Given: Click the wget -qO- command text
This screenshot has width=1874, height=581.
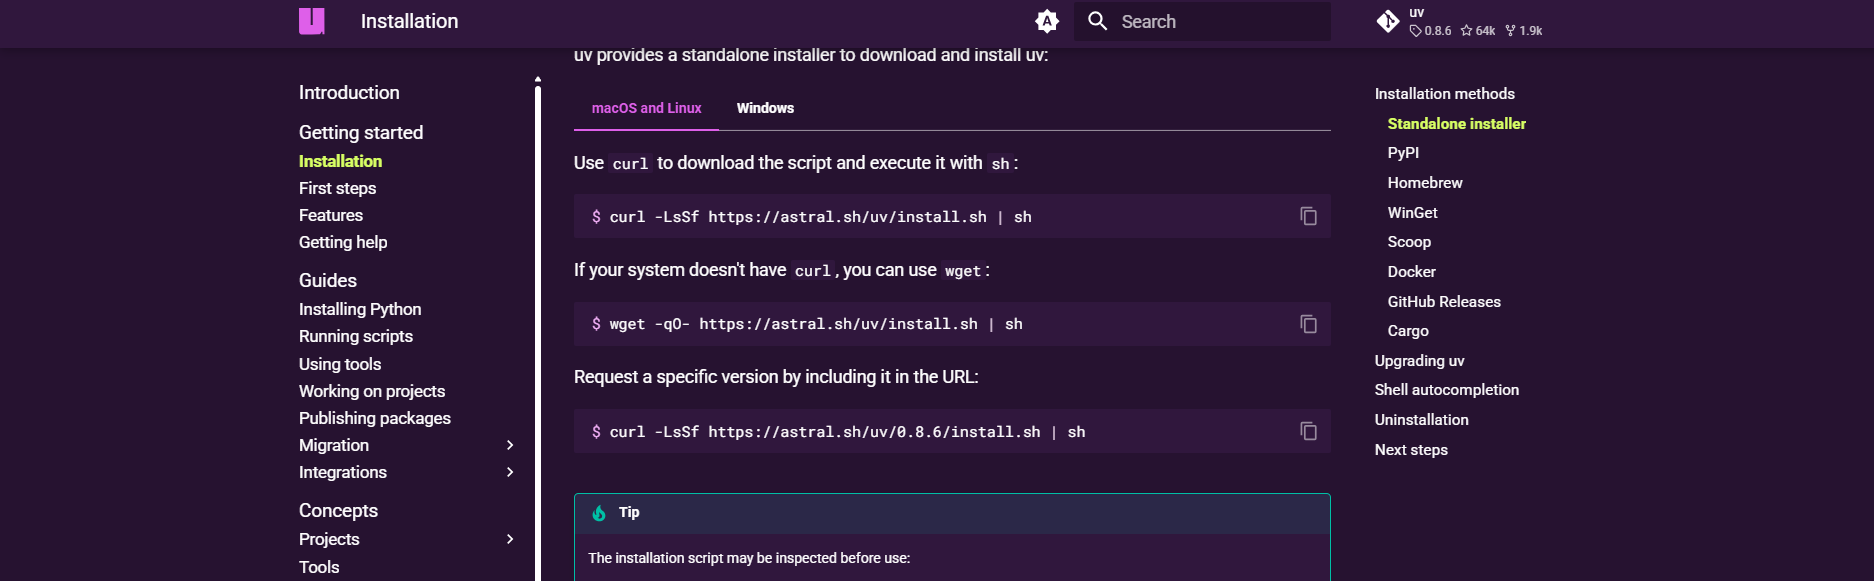Looking at the screenshot, I should pyautogui.click(x=816, y=324).
